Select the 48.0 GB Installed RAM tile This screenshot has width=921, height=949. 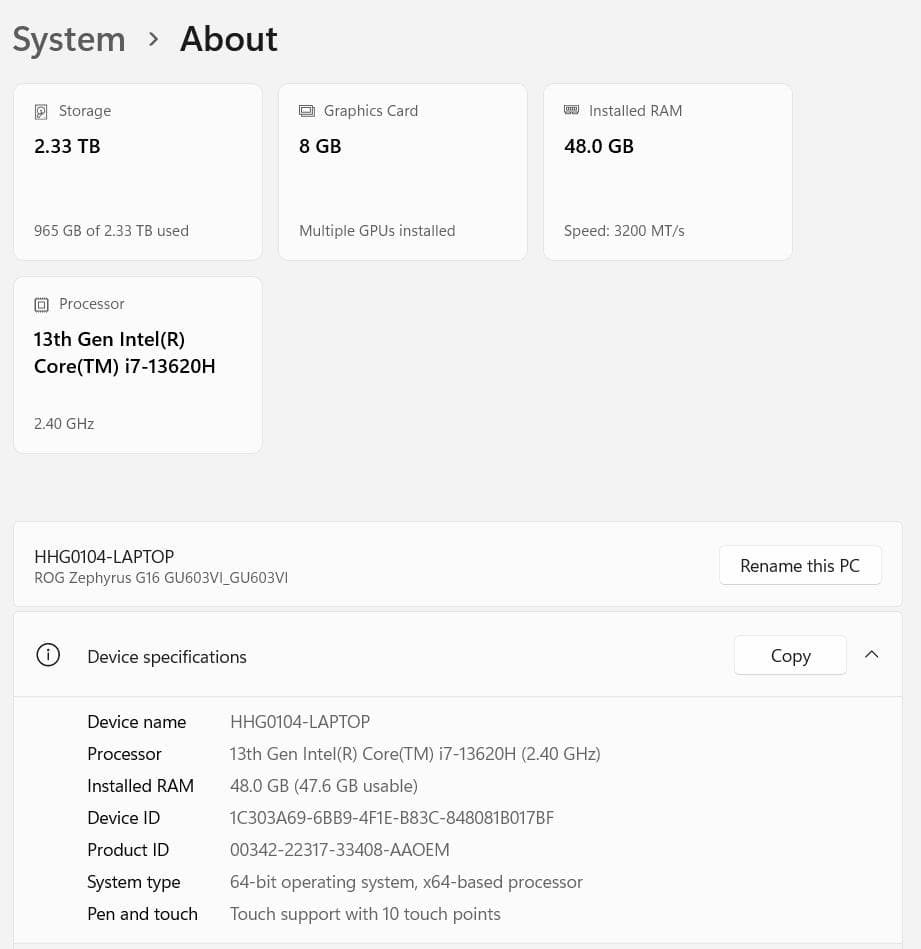point(667,171)
